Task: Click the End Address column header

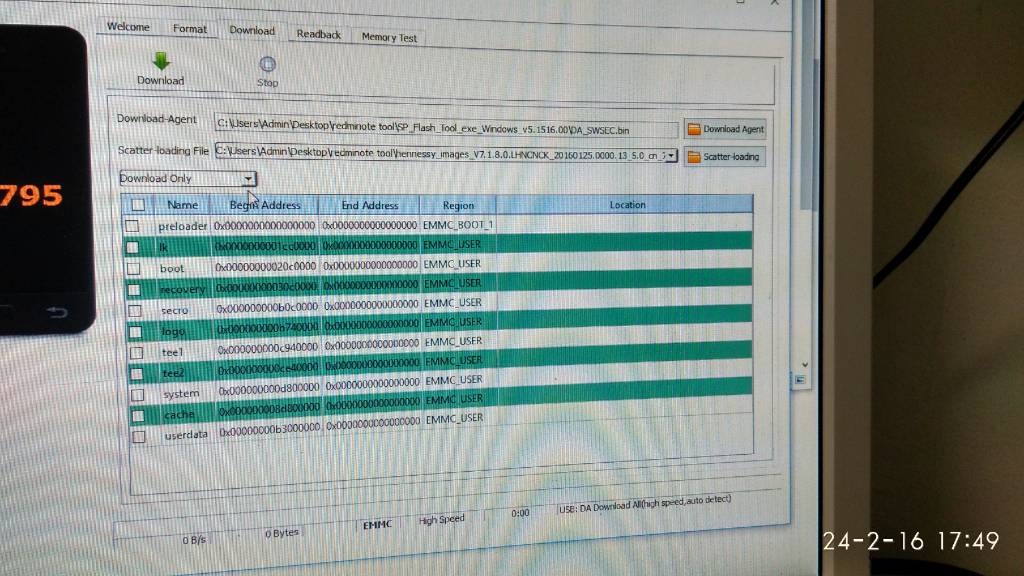Action: tap(370, 205)
